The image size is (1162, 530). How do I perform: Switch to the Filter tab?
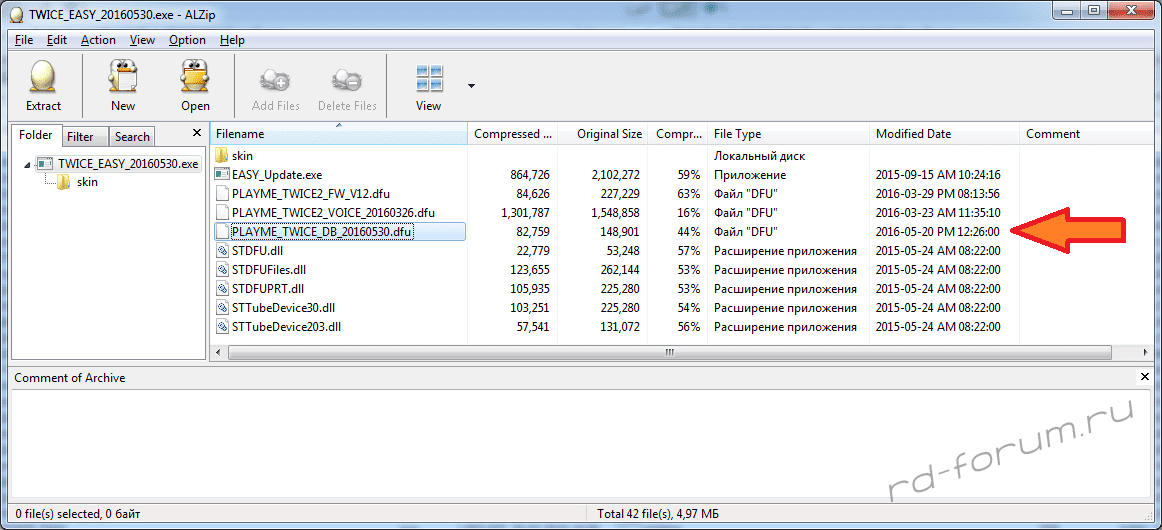(80, 137)
